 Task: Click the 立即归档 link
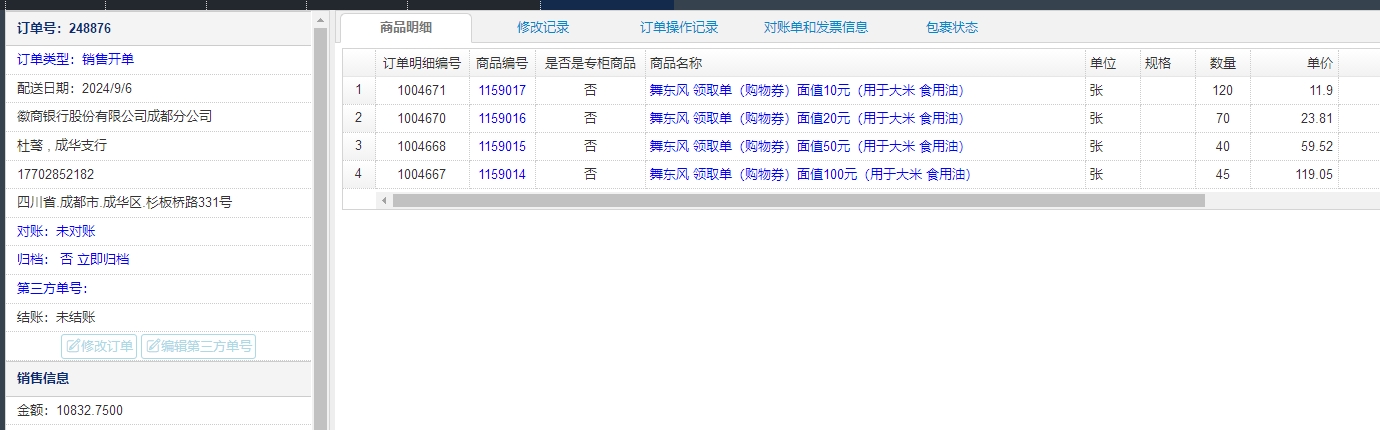point(103,259)
